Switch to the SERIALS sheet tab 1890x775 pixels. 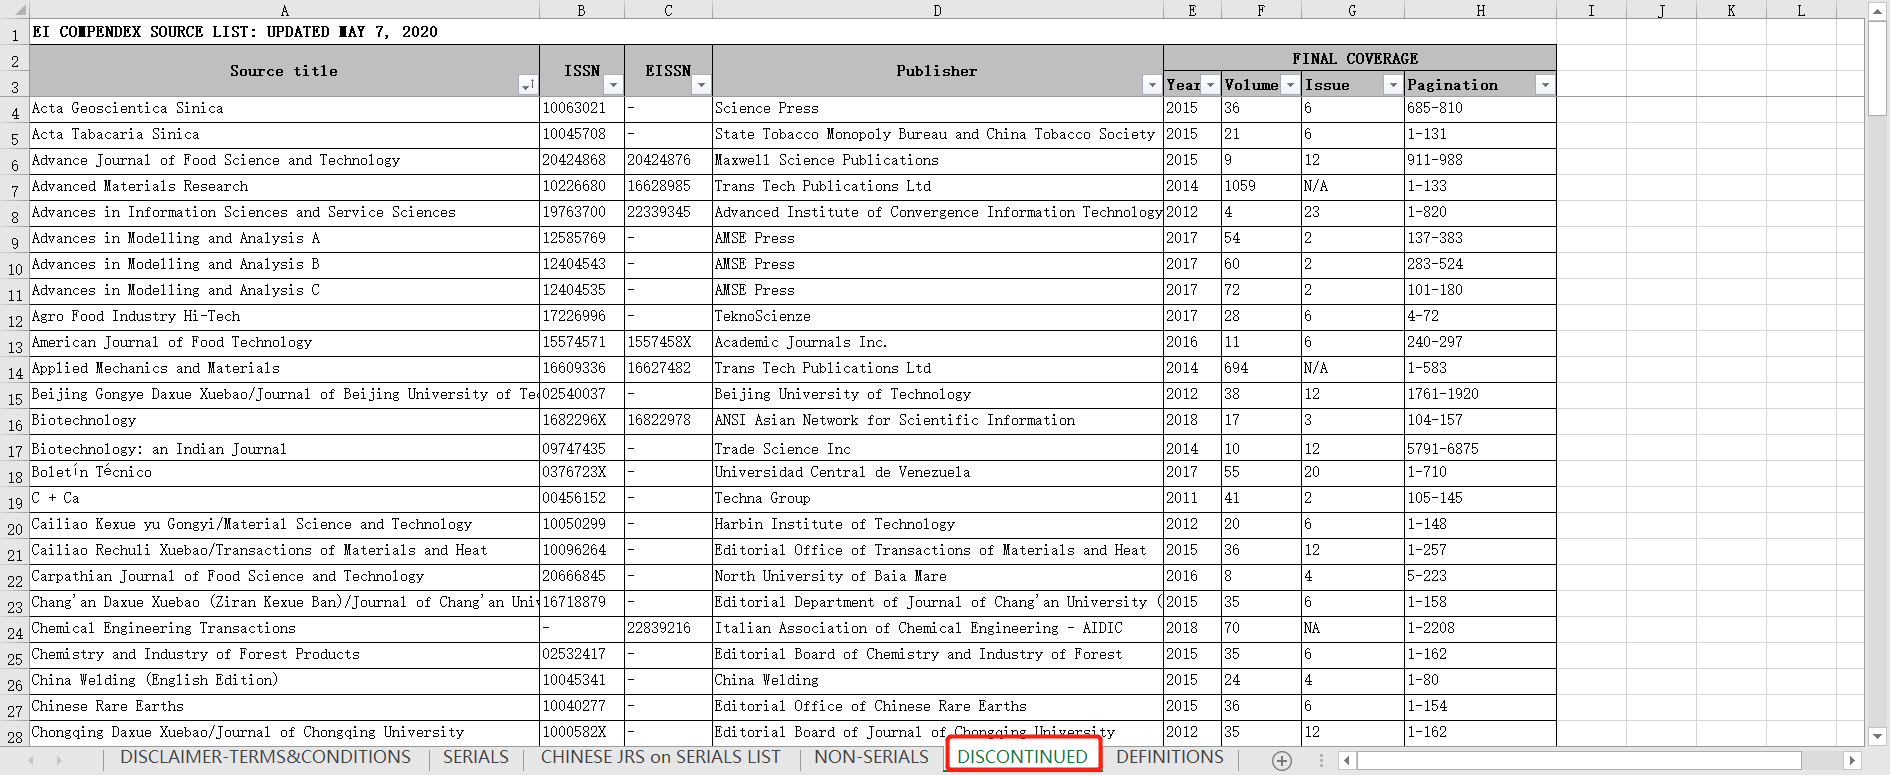(x=476, y=757)
